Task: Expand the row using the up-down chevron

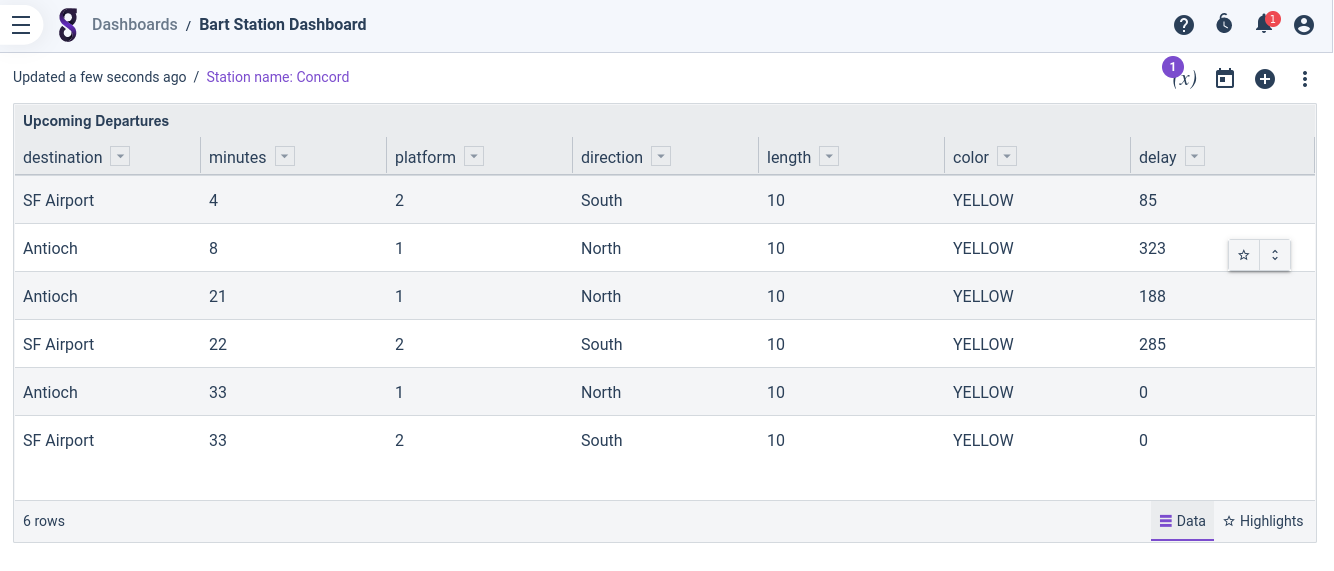Action: (1275, 255)
